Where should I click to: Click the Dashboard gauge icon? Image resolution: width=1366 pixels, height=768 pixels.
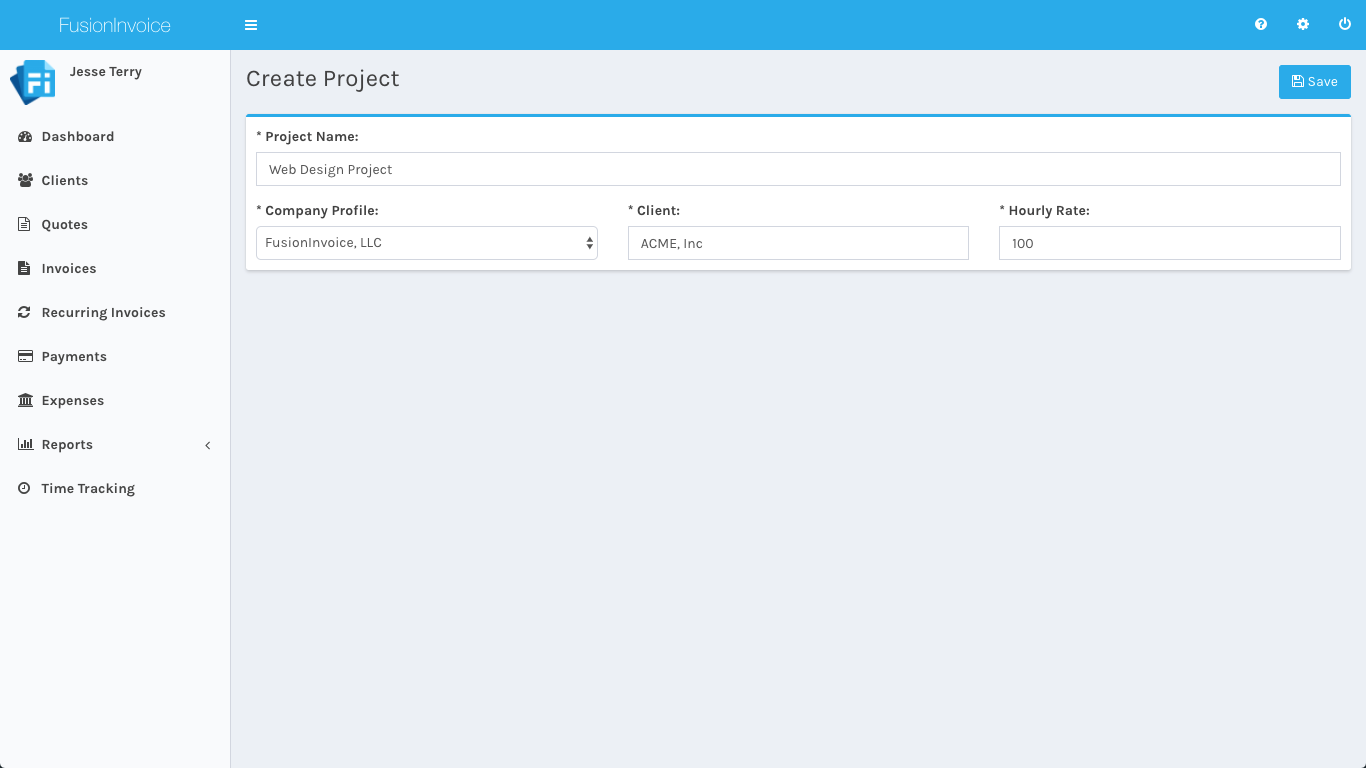tap(25, 137)
